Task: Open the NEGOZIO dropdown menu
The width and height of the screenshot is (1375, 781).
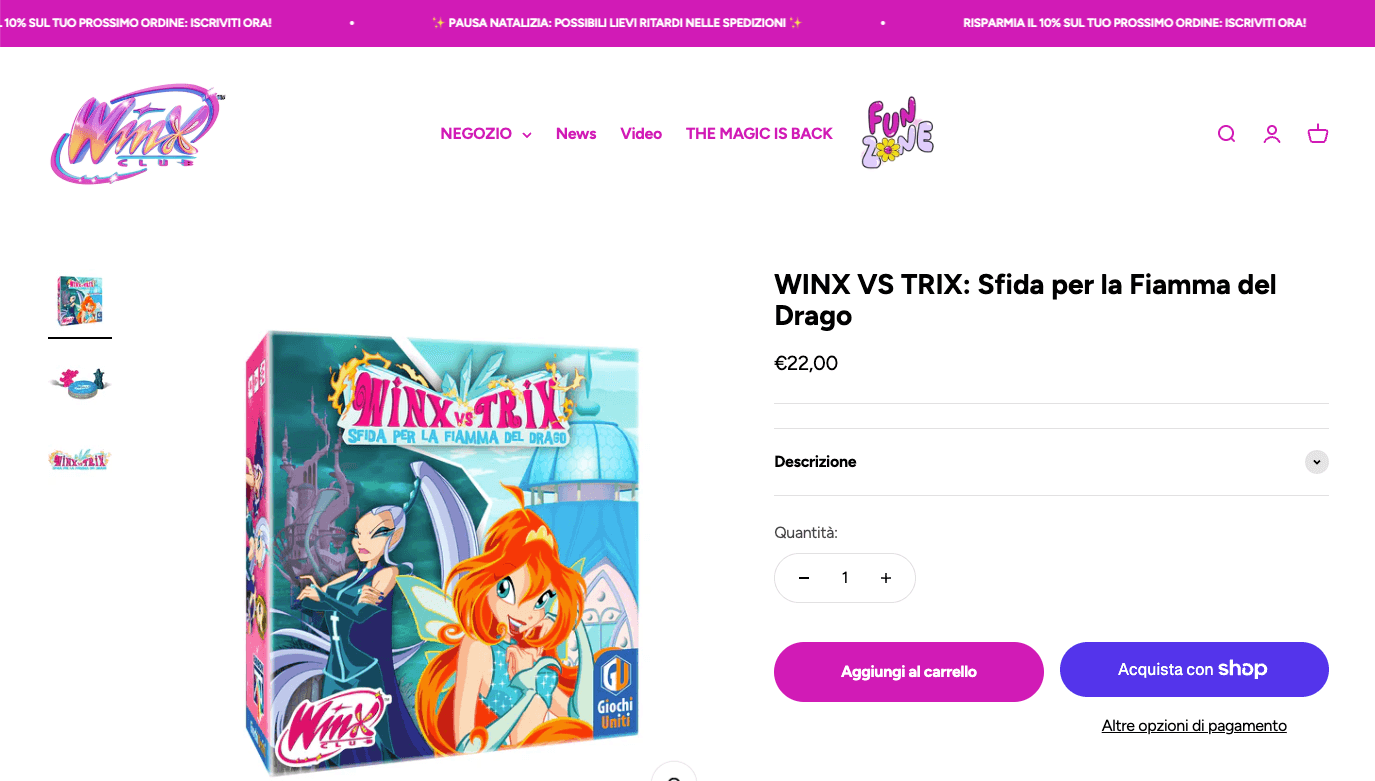Action: pos(486,134)
